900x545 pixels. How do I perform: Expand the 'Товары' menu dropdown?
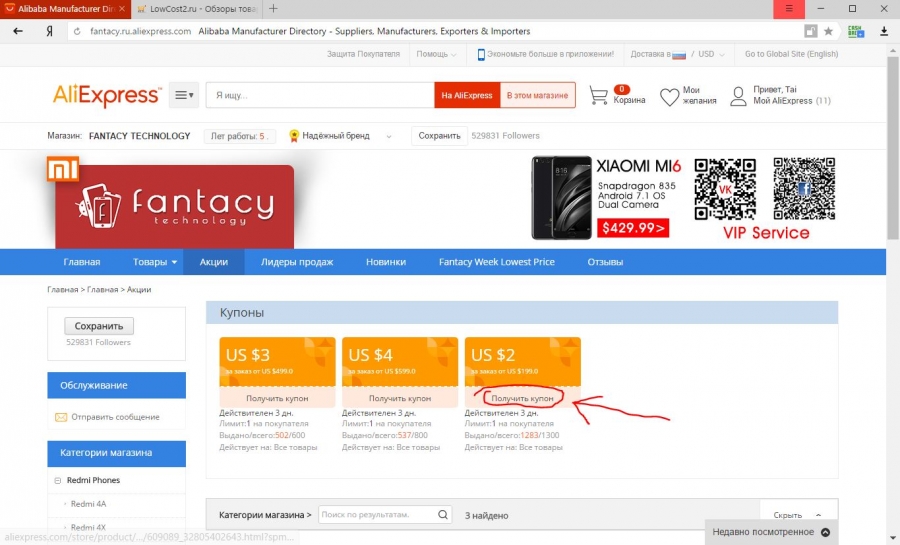tap(155, 262)
